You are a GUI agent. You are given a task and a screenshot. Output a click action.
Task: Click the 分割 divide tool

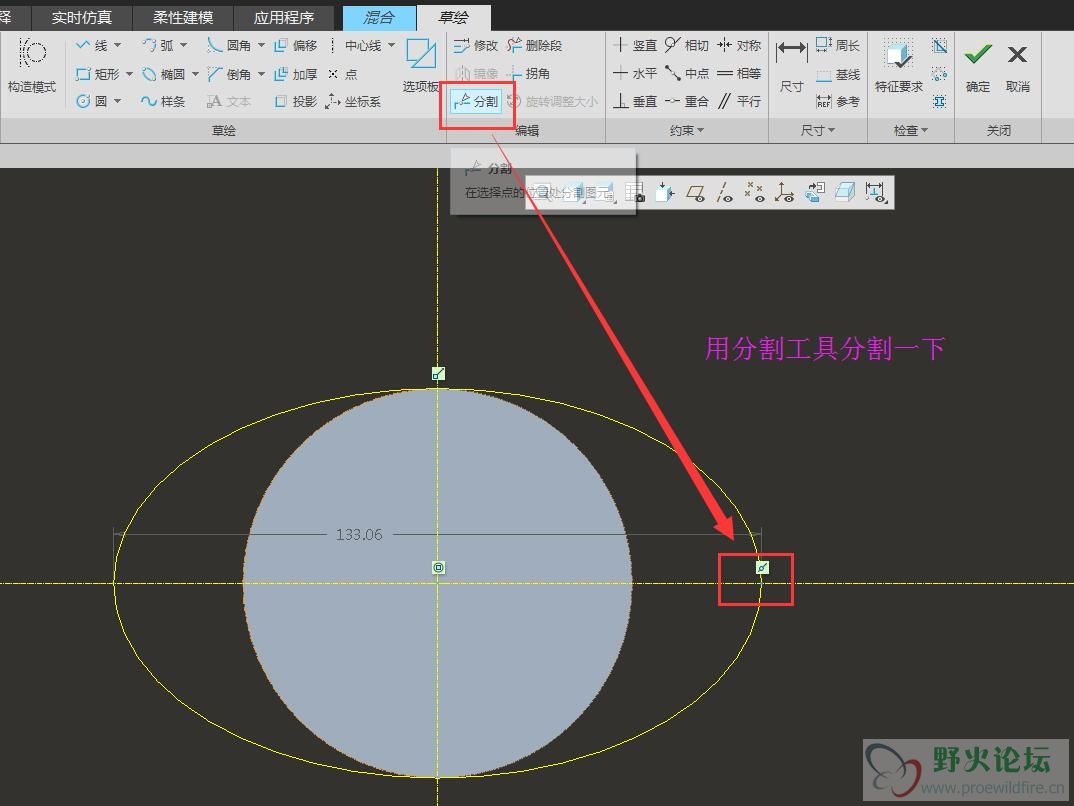click(476, 101)
